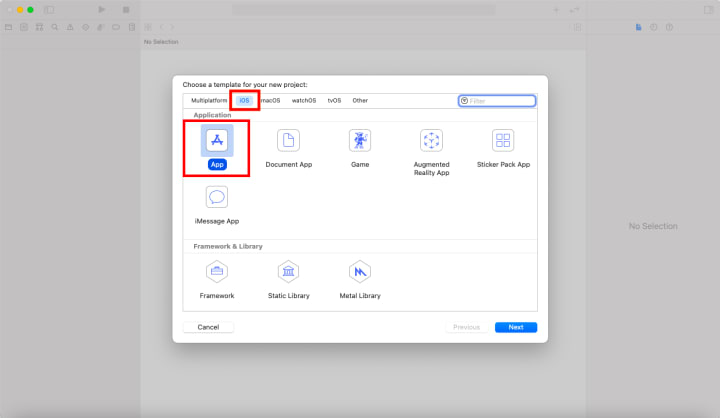Click the forward chevron in editor bar
720x418 pixels.
coord(172,27)
